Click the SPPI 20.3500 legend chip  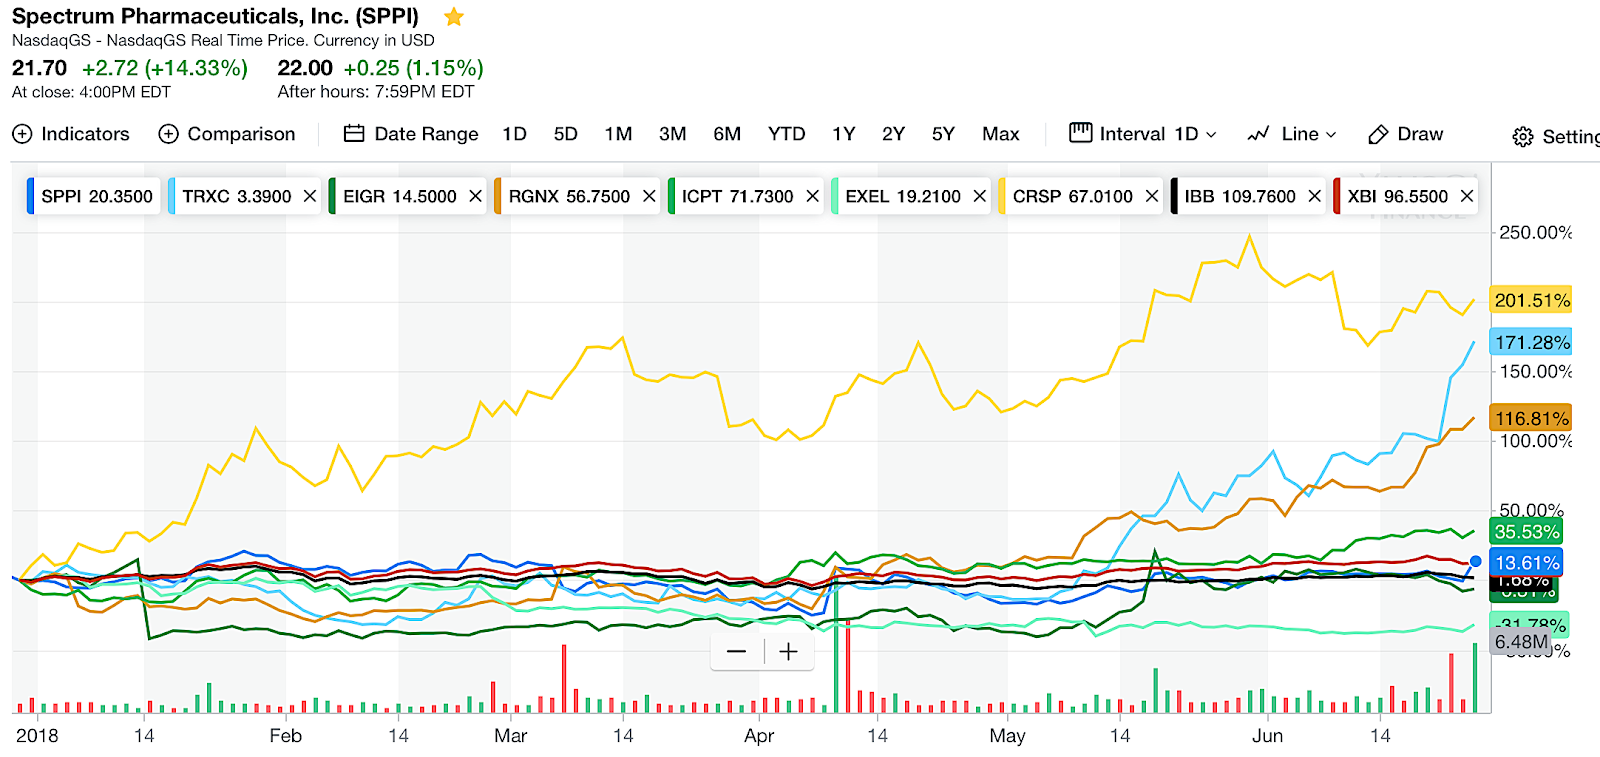coord(95,196)
